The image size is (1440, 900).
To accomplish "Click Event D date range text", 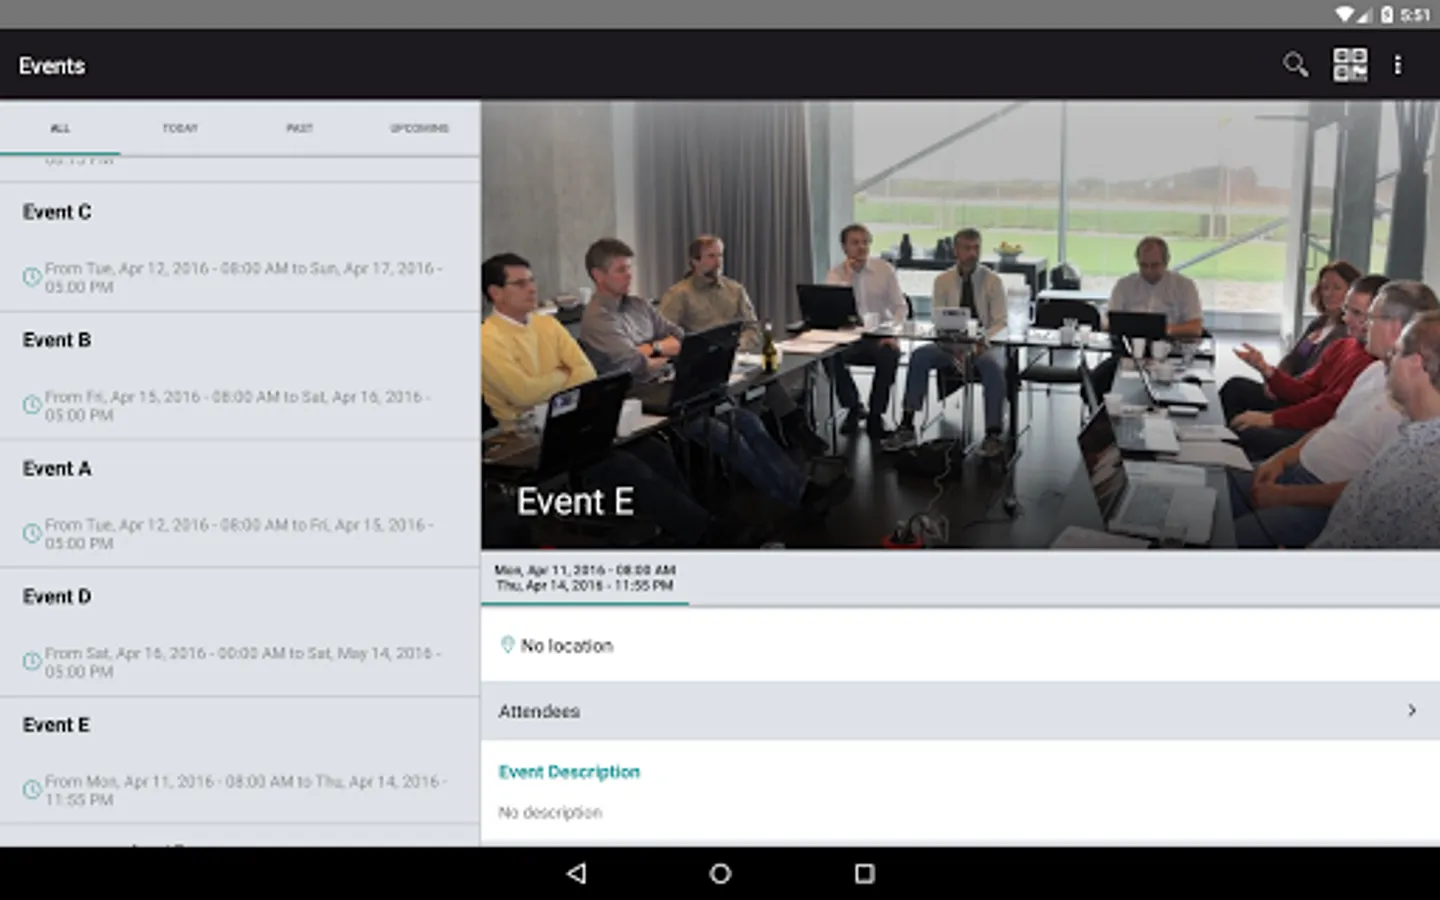I will pyautogui.click(x=242, y=662).
